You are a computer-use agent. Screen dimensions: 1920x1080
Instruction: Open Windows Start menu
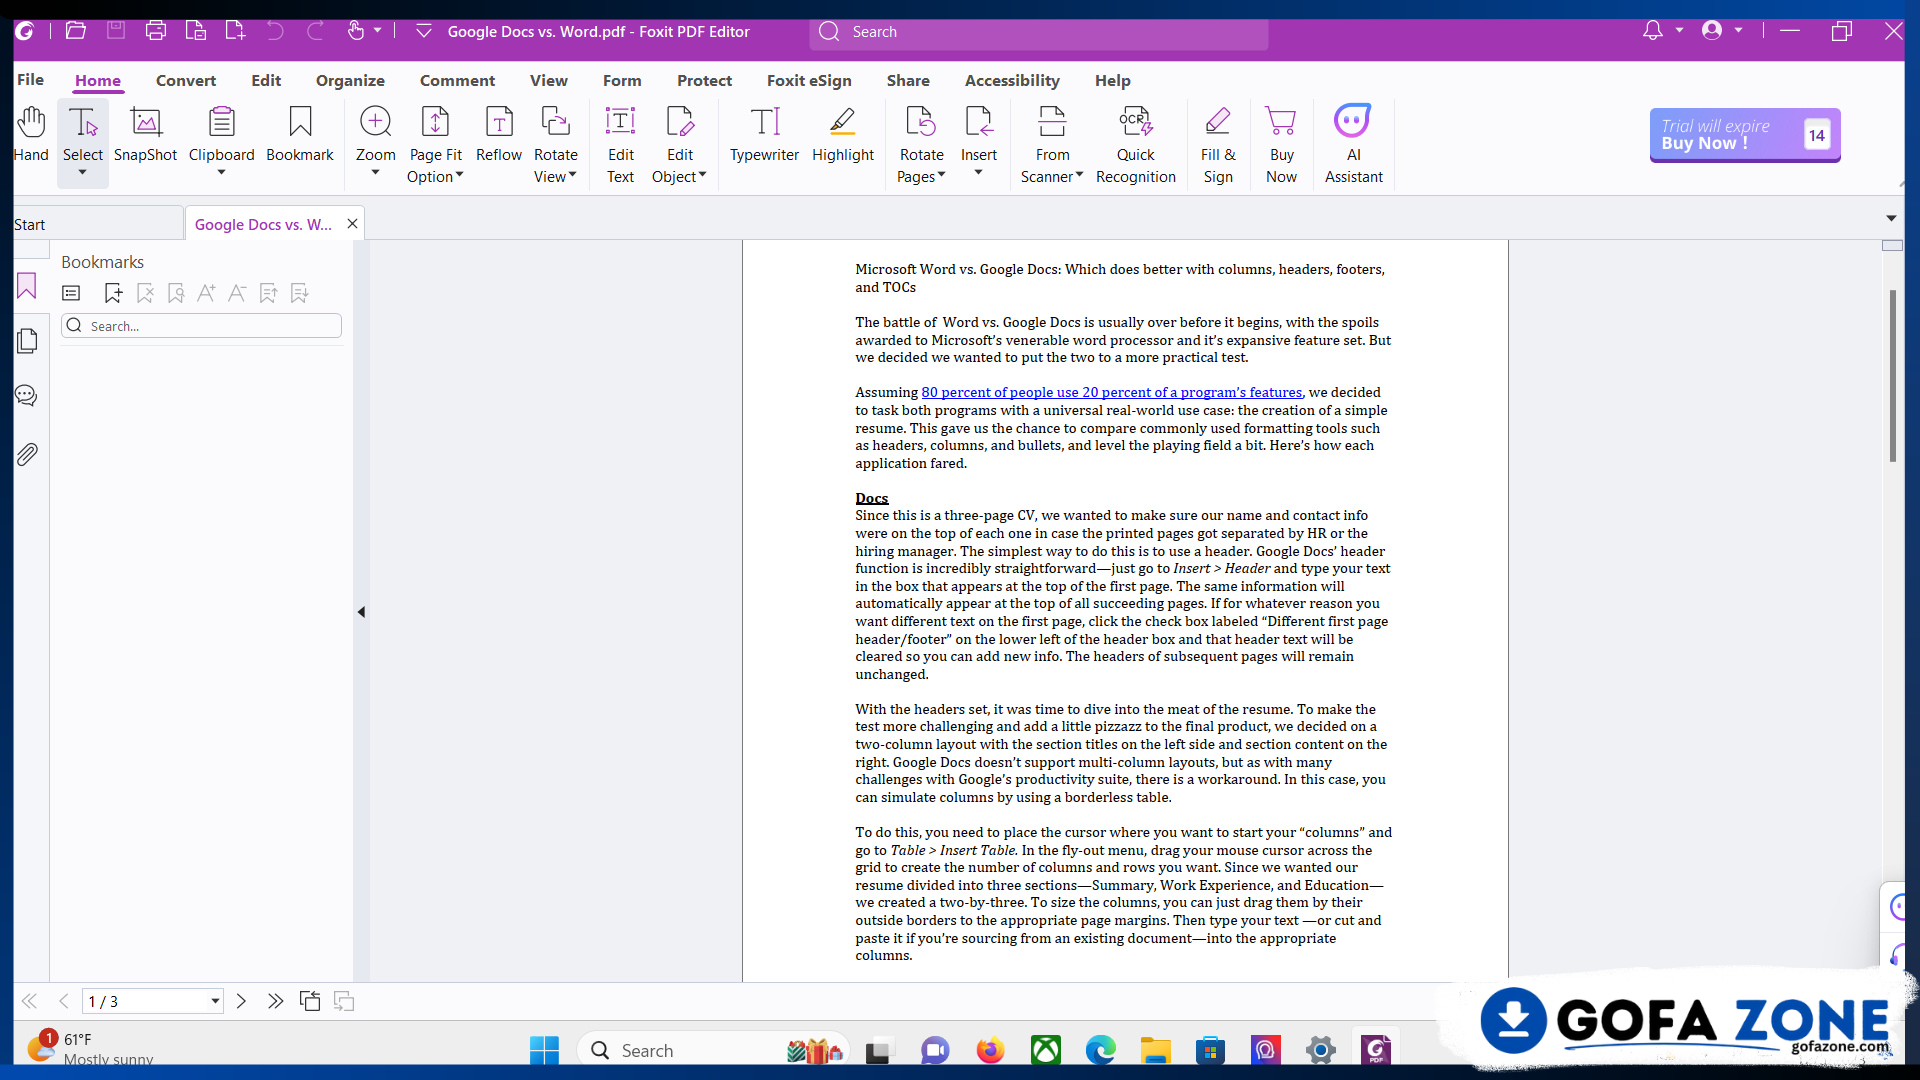pos(544,1051)
